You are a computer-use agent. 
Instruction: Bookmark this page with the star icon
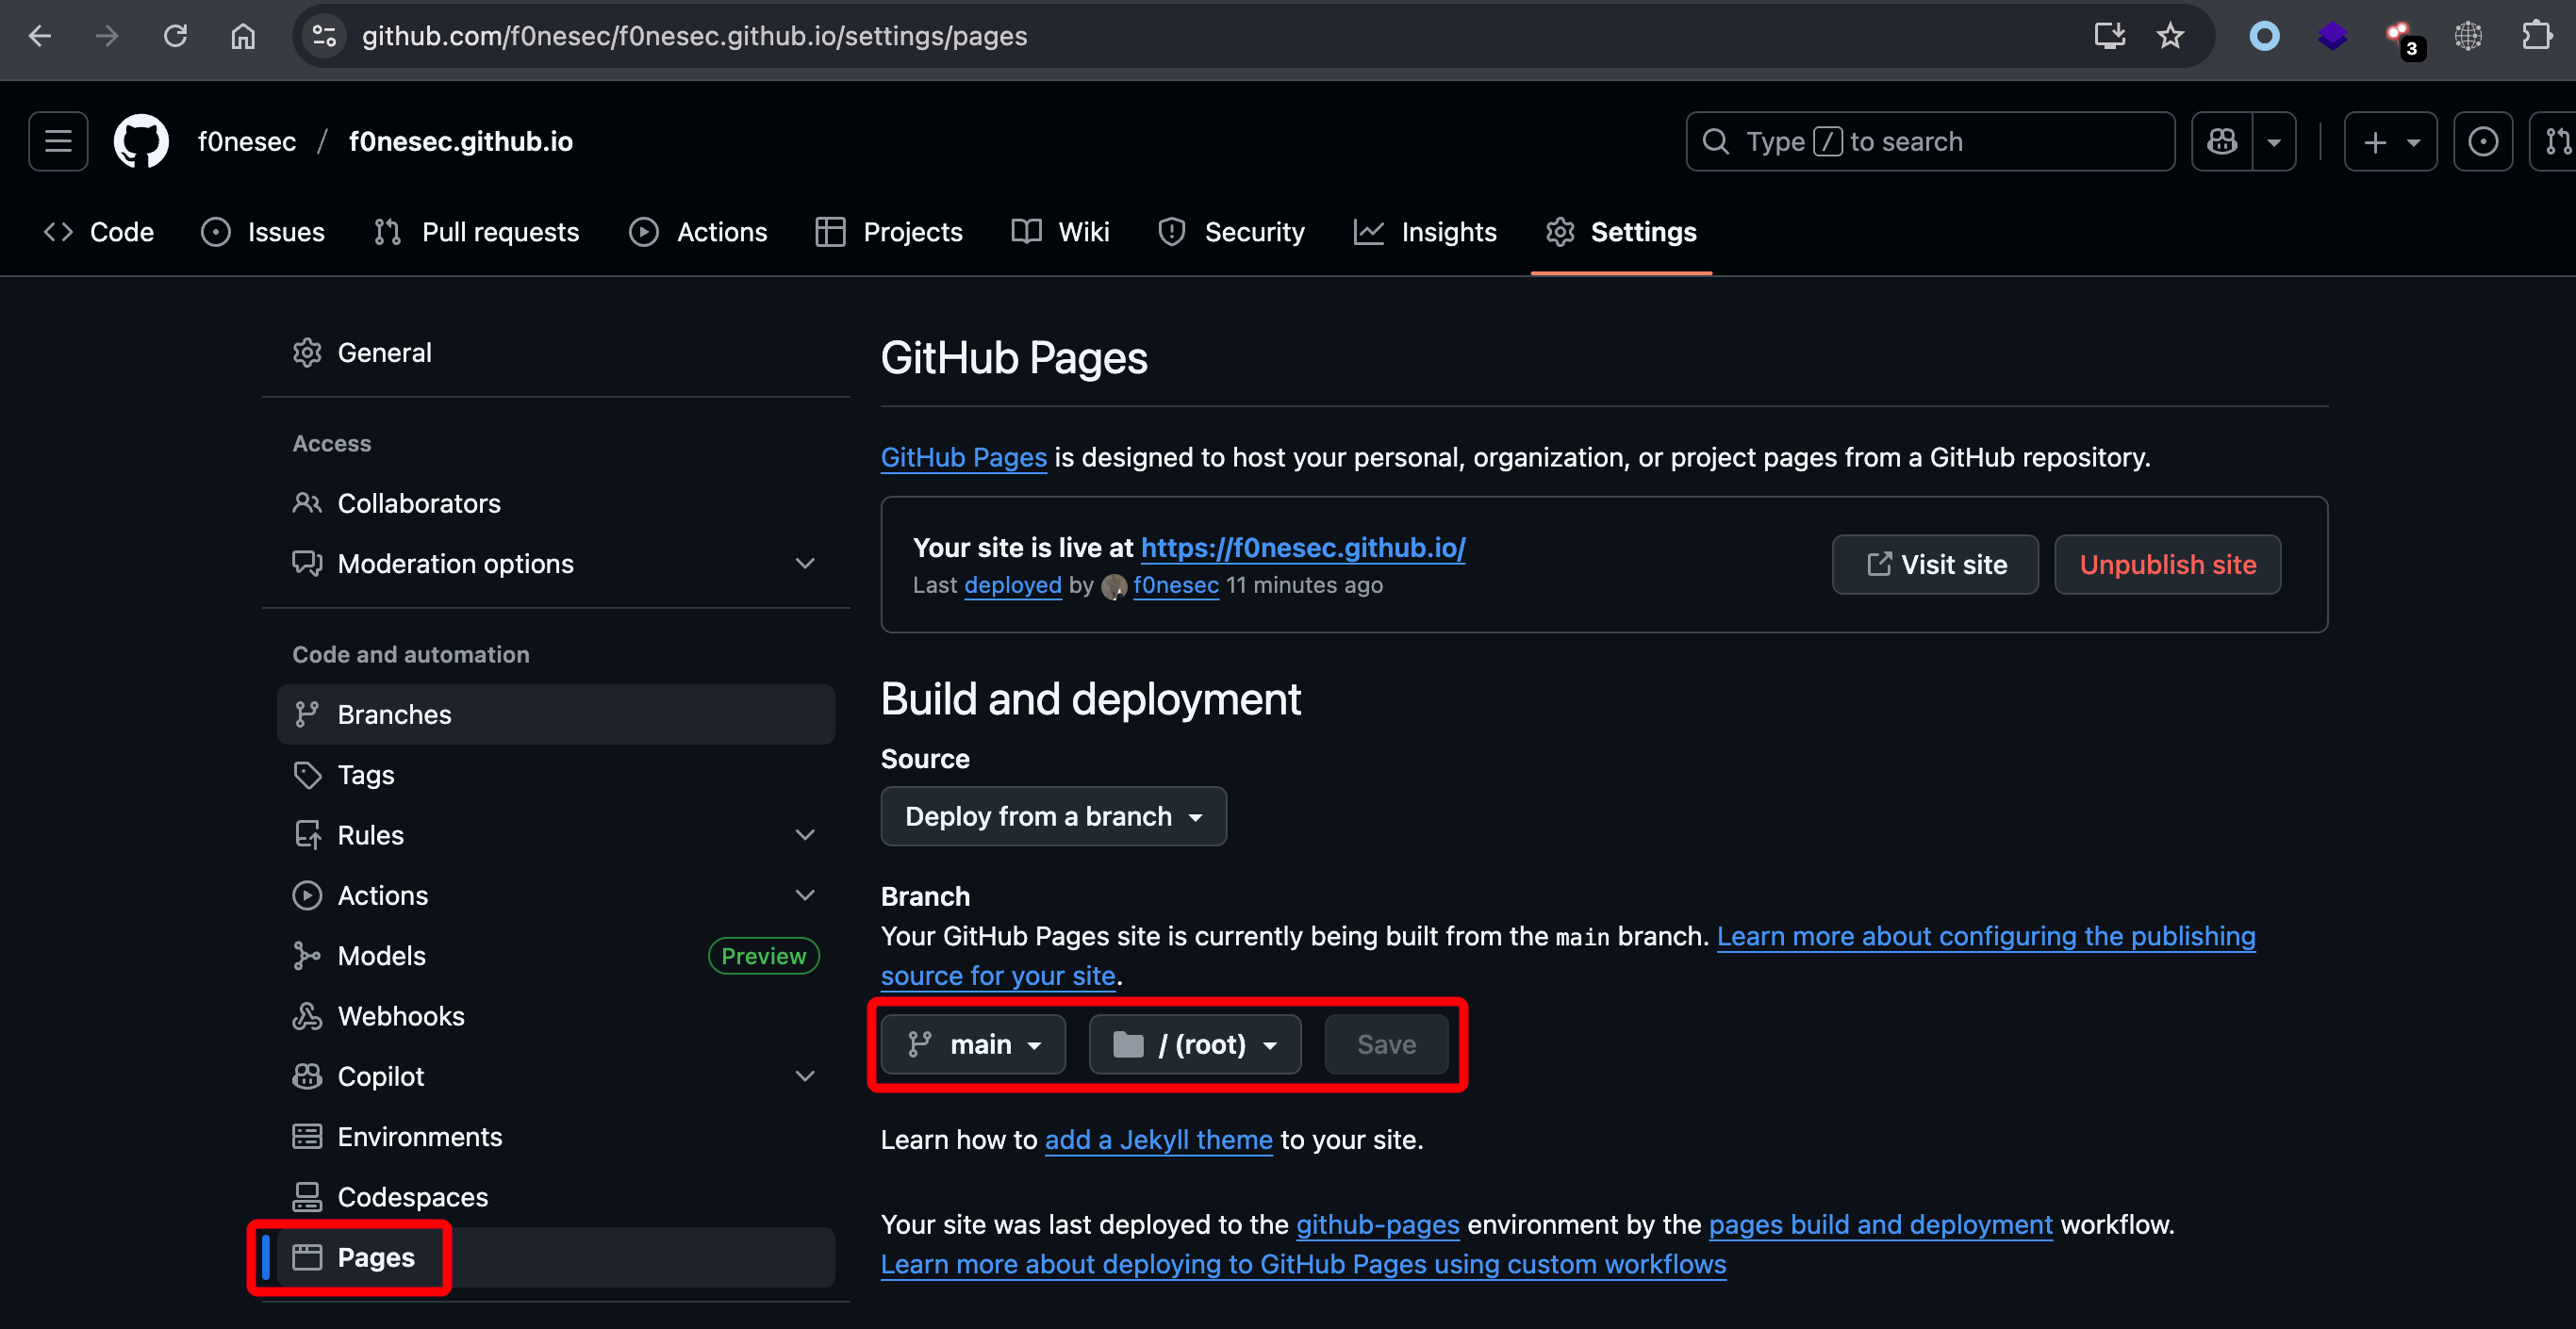[2169, 36]
